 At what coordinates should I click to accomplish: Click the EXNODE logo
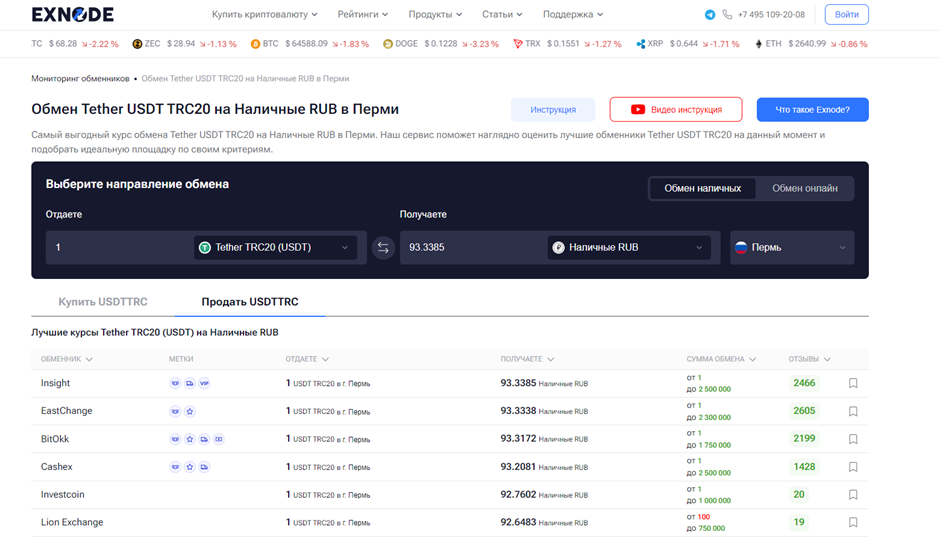coord(73,14)
